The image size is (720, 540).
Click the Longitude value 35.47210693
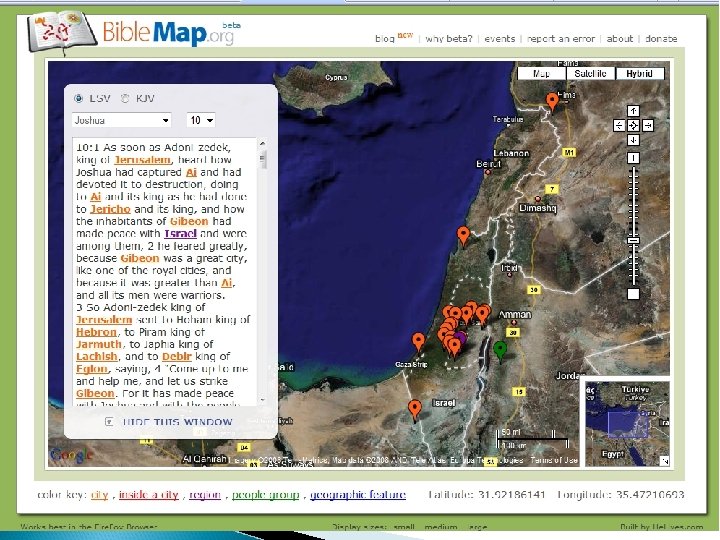tap(650, 495)
